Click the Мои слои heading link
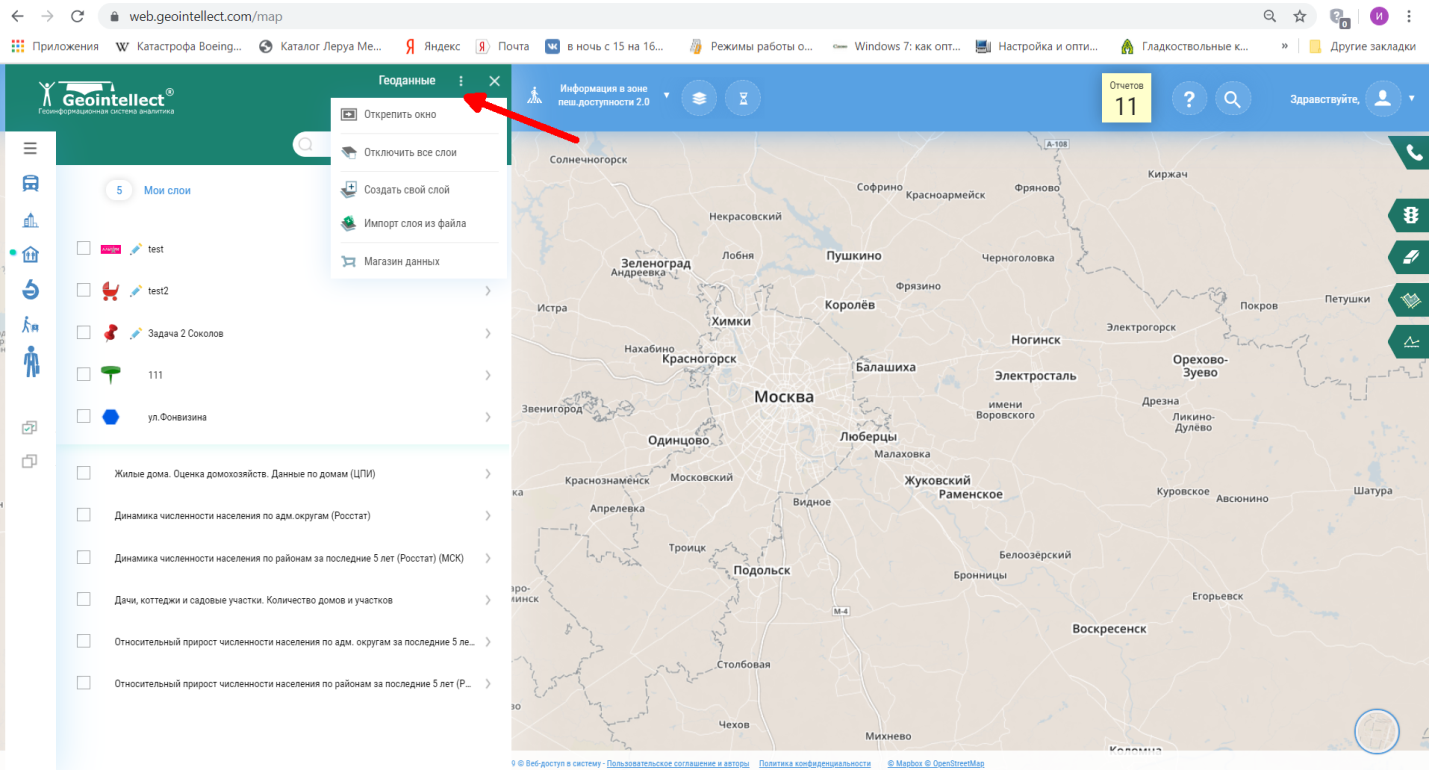The width and height of the screenshot is (1429, 770). click(x=167, y=190)
